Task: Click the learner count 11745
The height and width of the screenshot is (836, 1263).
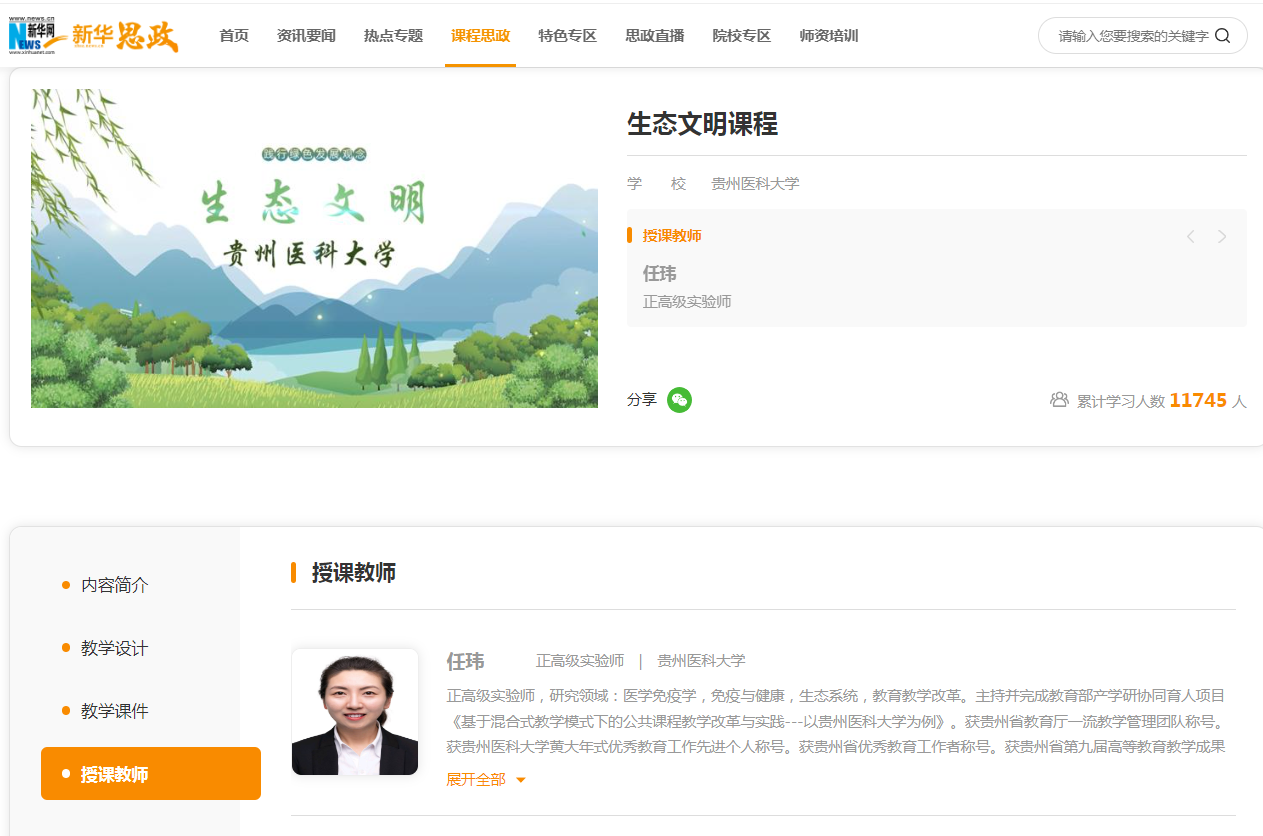Action: (x=1198, y=400)
